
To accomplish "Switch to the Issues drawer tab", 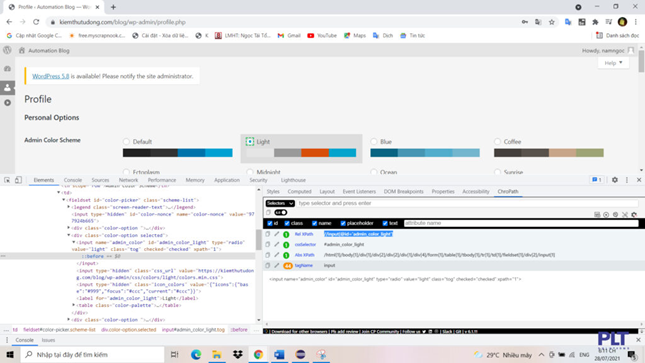I will (x=48, y=340).
